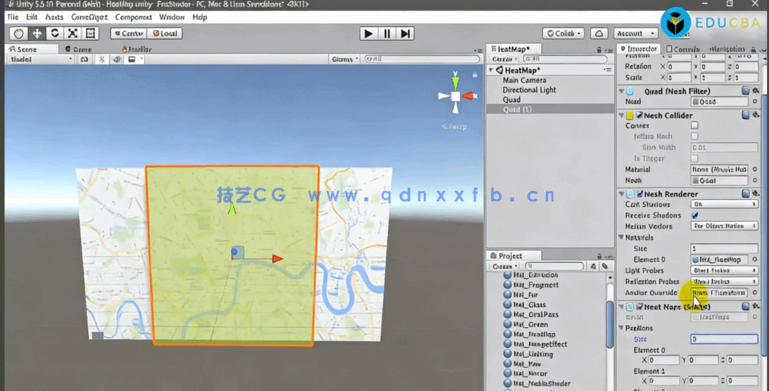Enable the Convex checkbox
The height and width of the screenshot is (391, 769).
click(694, 126)
